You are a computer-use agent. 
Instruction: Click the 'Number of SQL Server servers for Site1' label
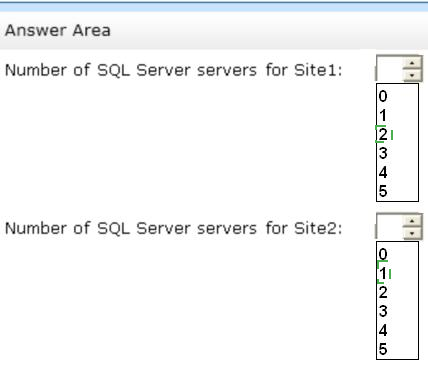[174, 70]
